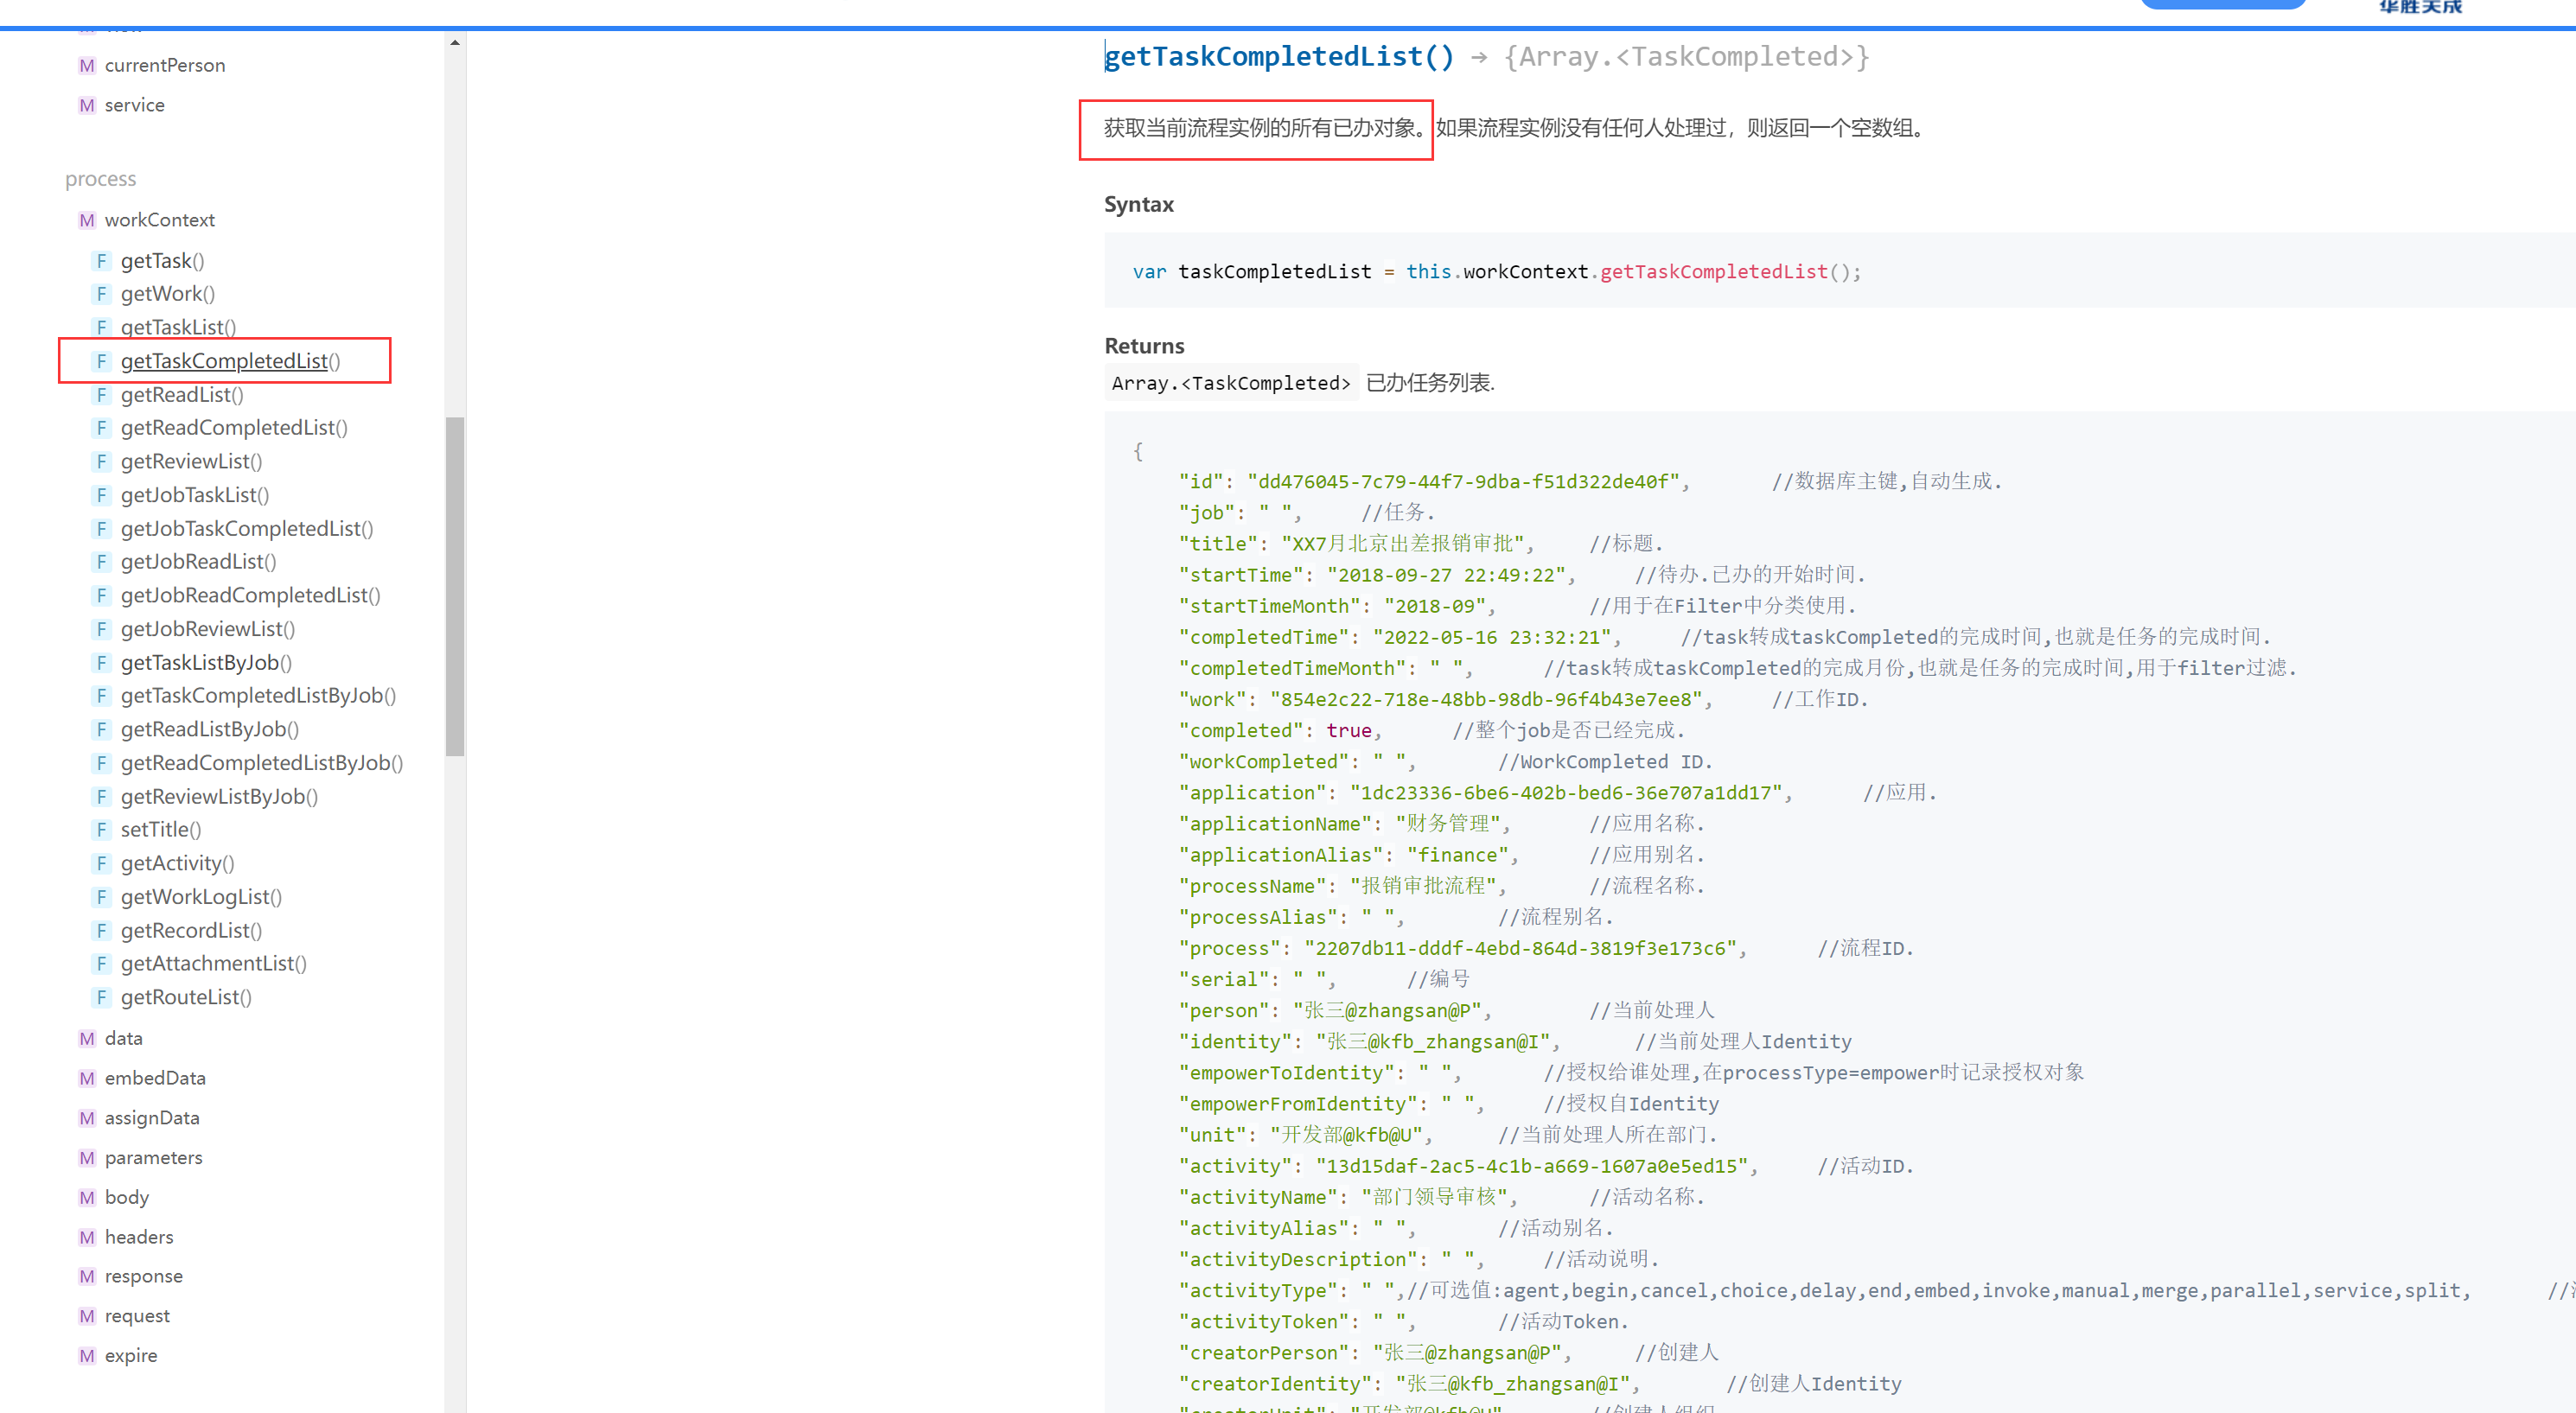Open the getReadList() function entry
The width and height of the screenshot is (2576, 1413).
pos(182,395)
